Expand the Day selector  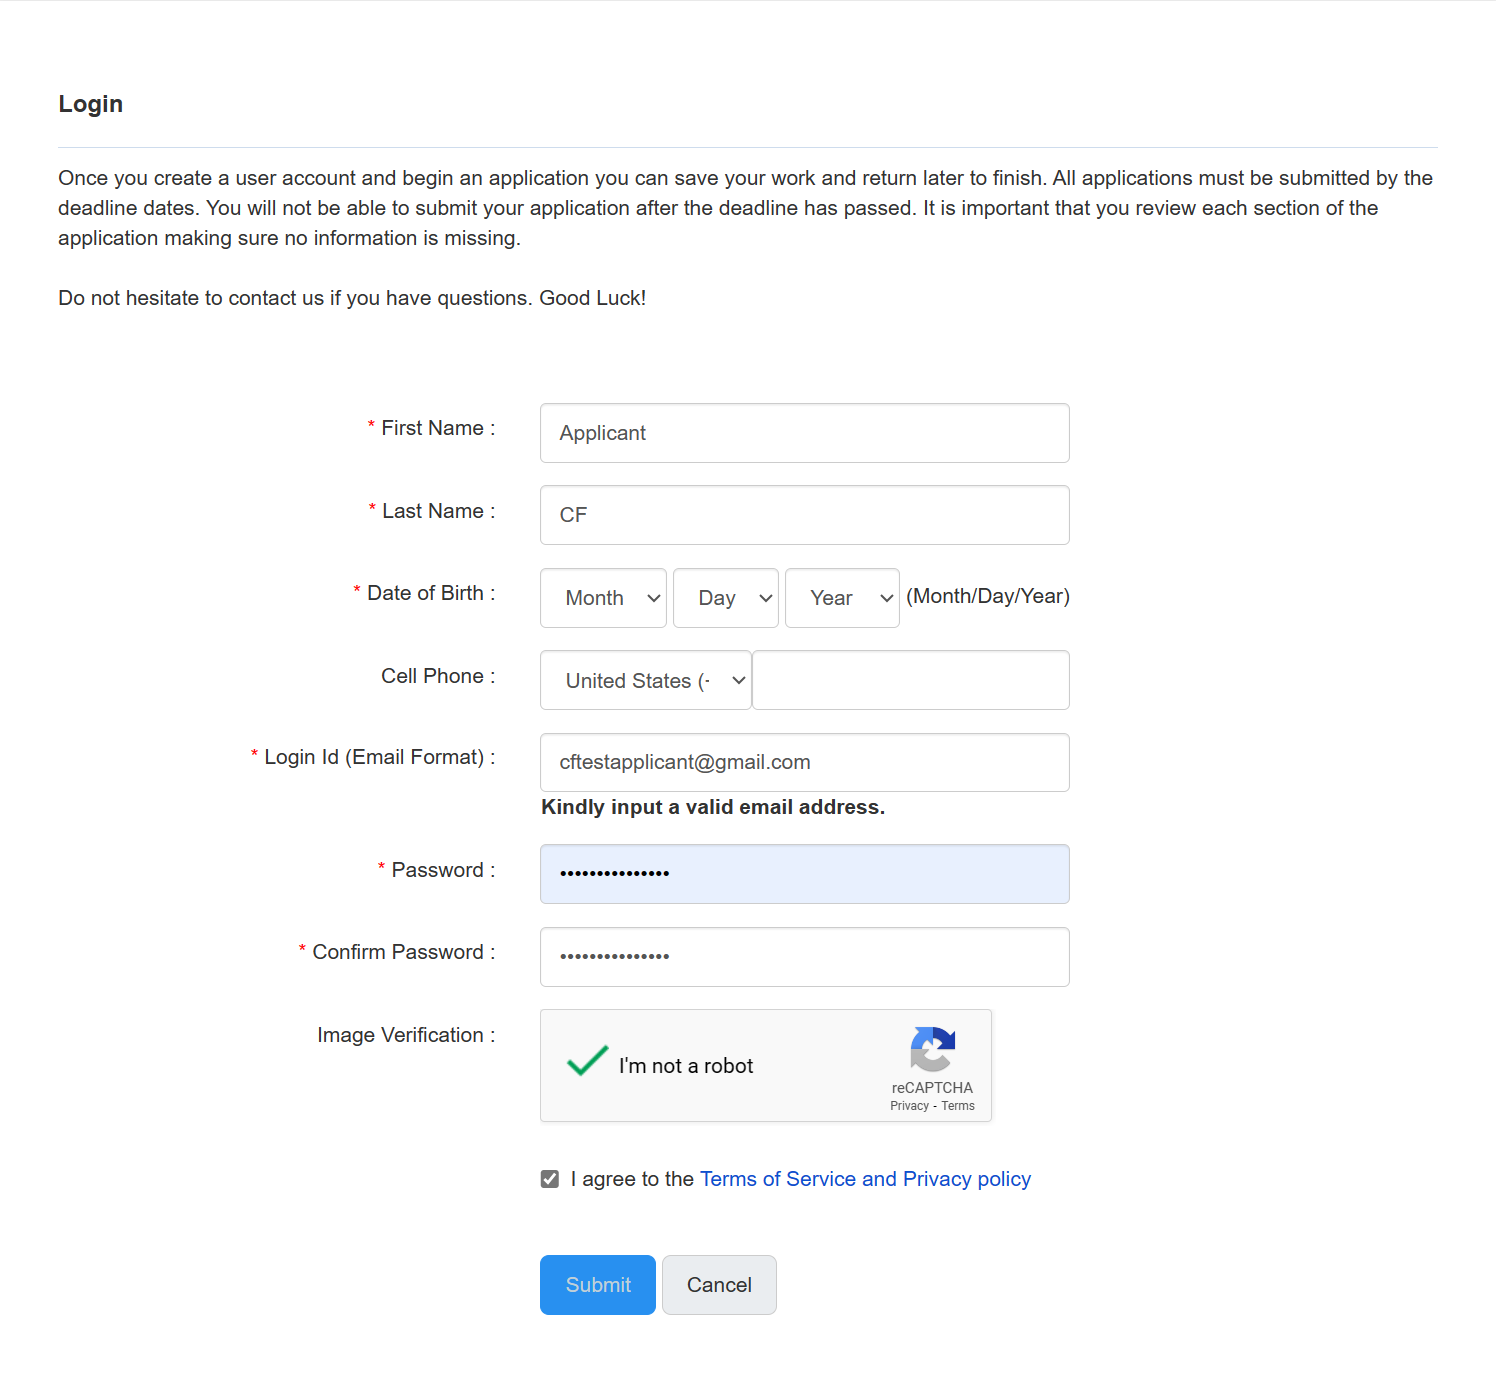pos(725,597)
